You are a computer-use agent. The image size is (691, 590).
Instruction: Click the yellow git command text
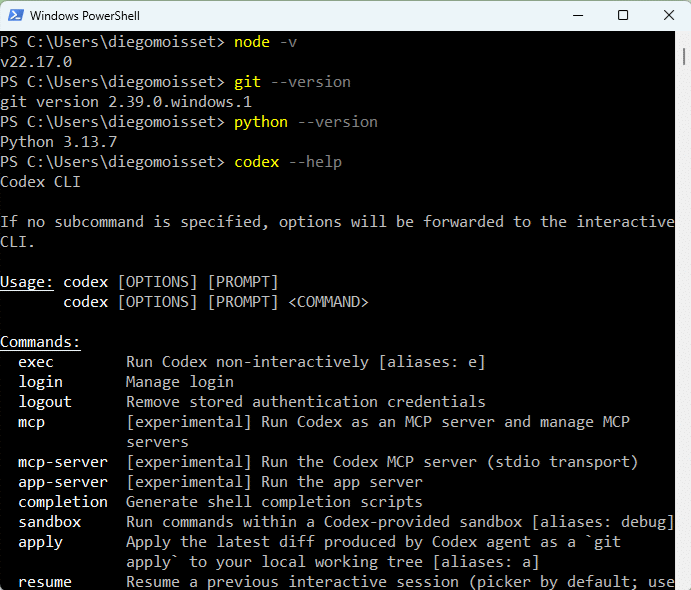click(x=247, y=82)
